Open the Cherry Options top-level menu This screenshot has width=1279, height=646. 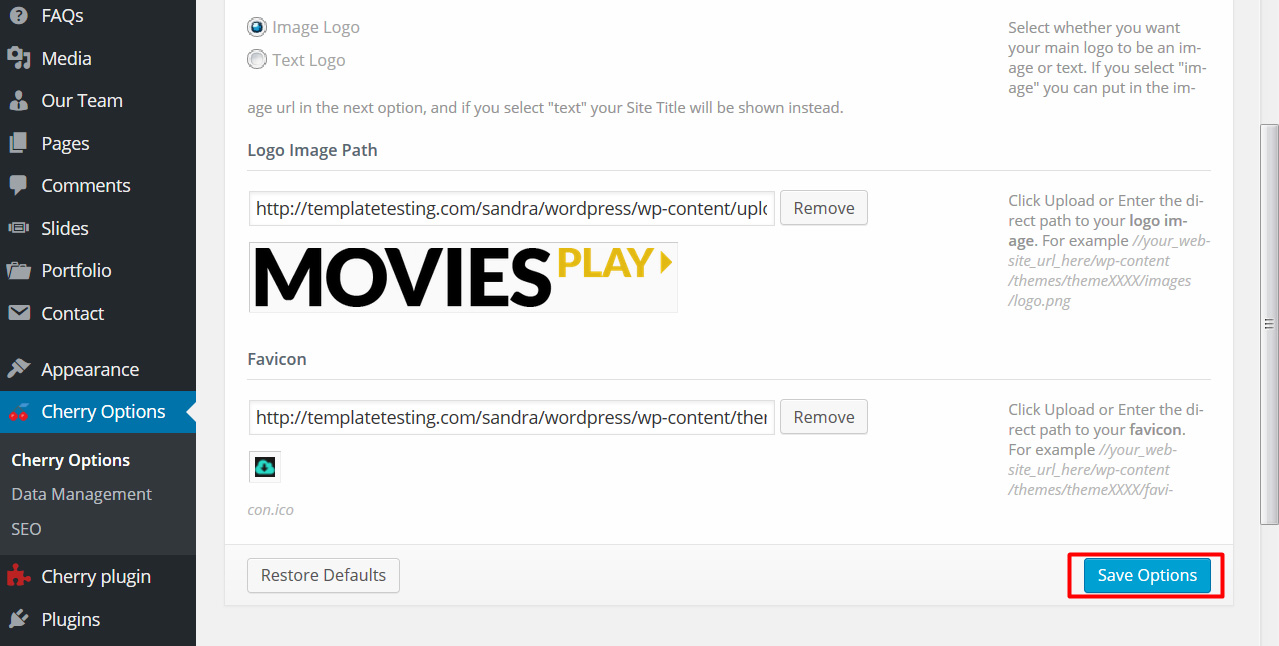(x=98, y=411)
